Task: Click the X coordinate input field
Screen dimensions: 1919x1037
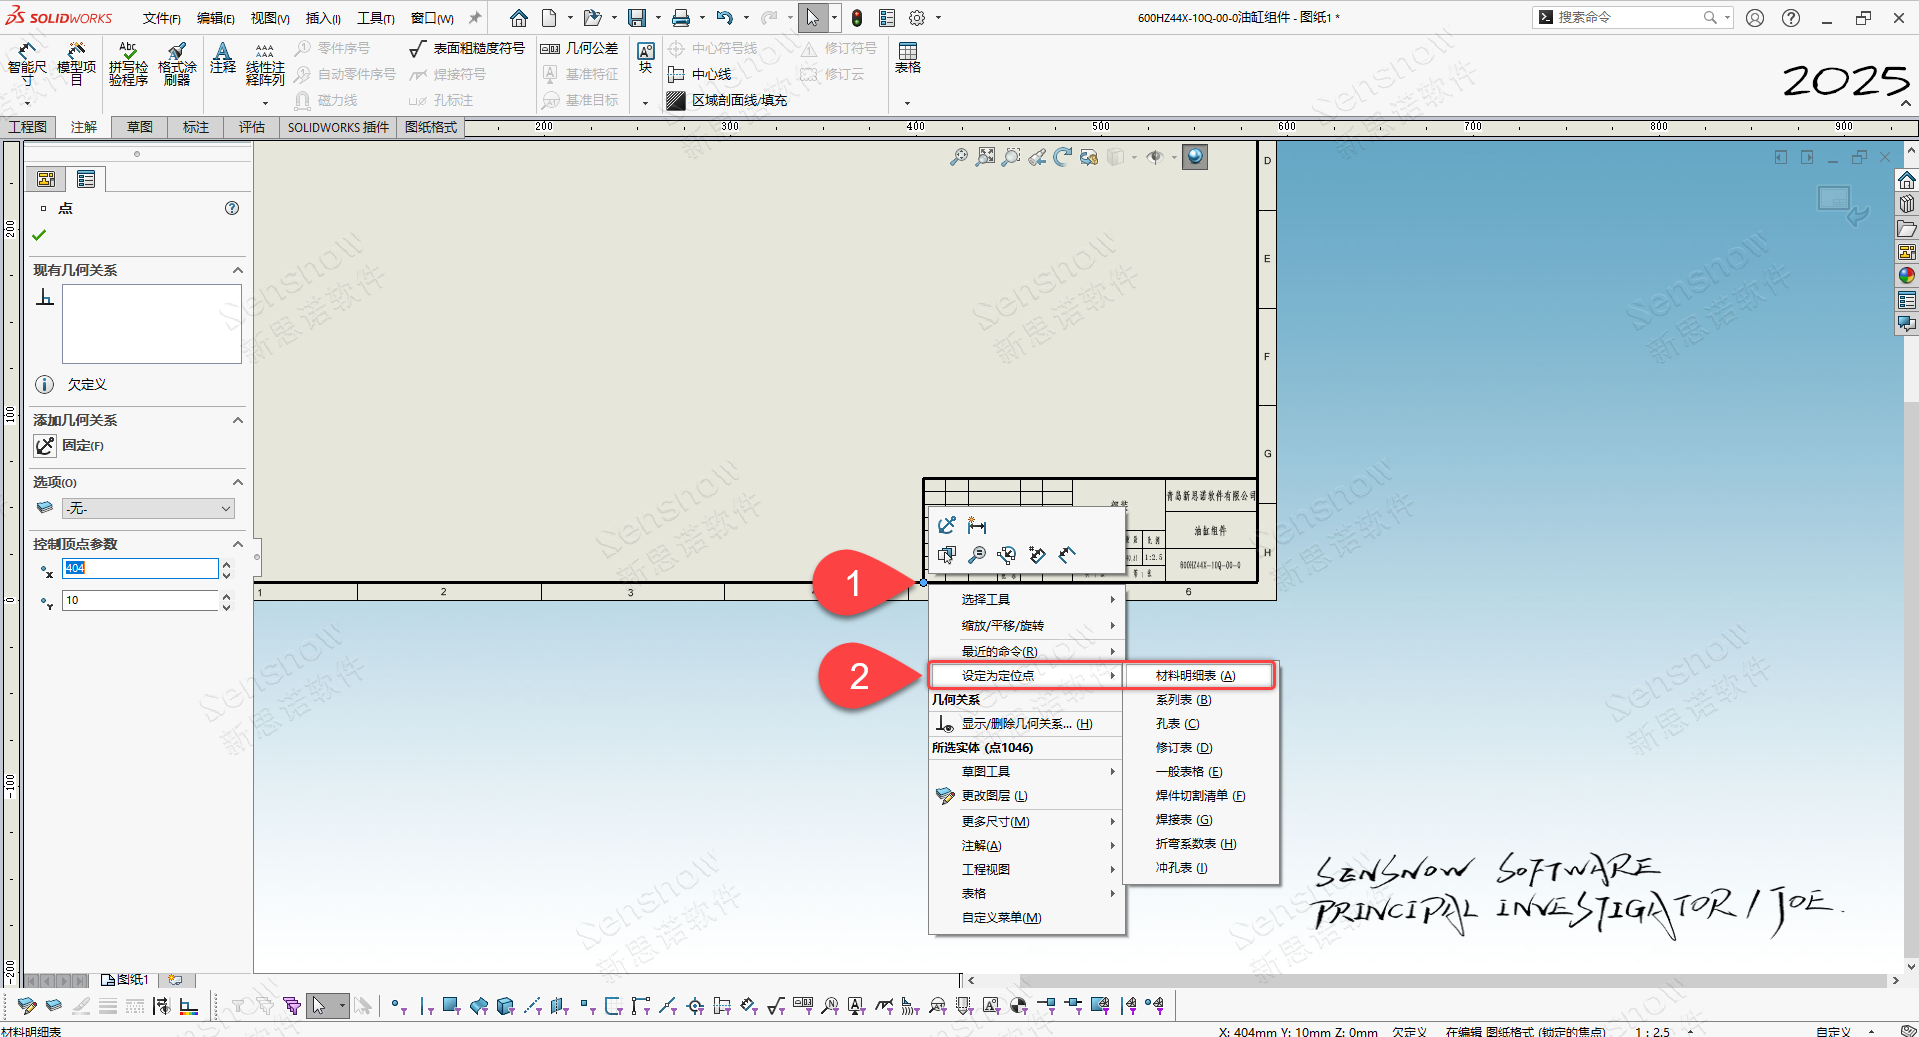Action: tap(140, 568)
